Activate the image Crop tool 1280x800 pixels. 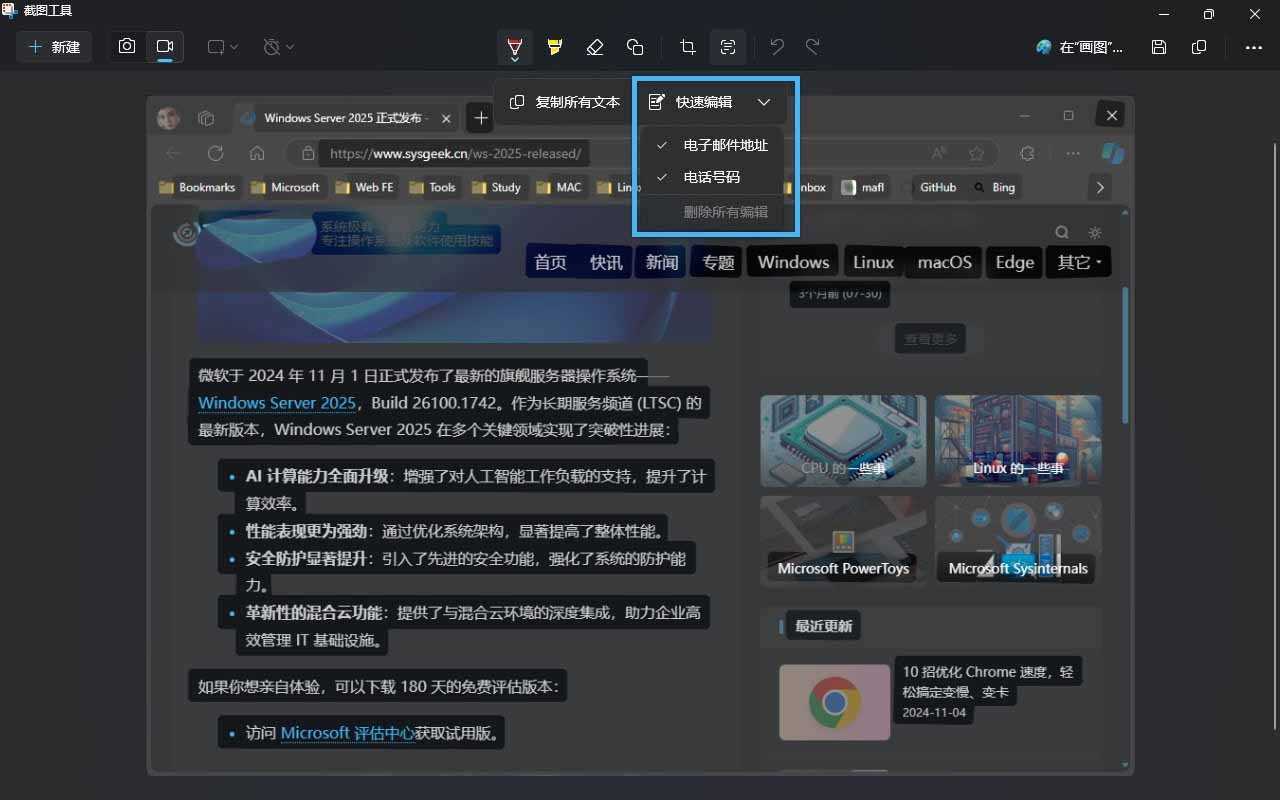pyautogui.click(x=687, y=47)
